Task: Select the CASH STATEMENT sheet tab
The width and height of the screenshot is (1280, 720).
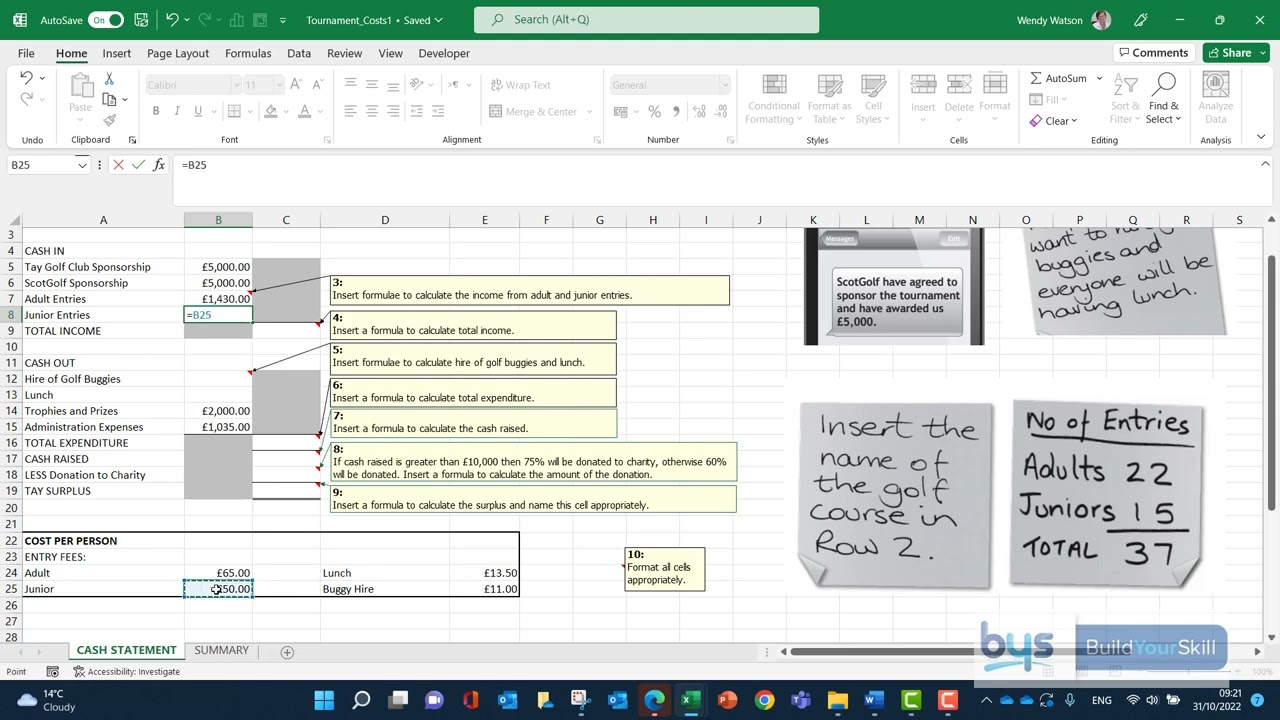Action: pos(126,650)
